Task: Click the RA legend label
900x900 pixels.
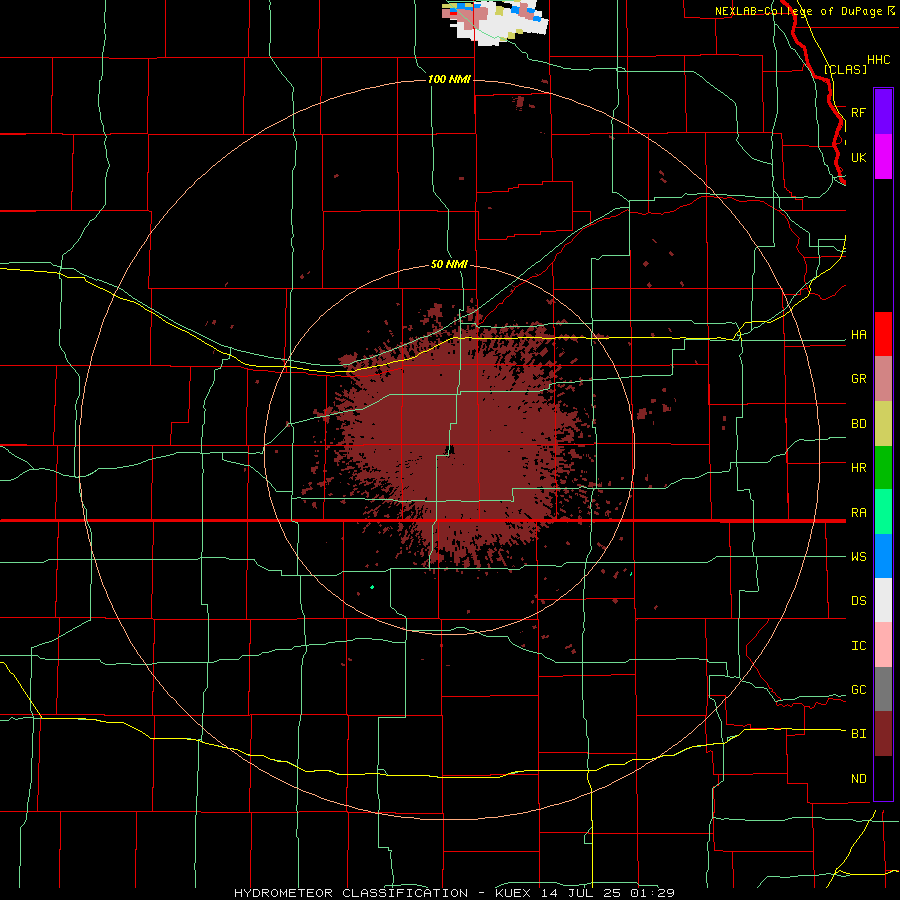Action: click(x=858, y=513)
